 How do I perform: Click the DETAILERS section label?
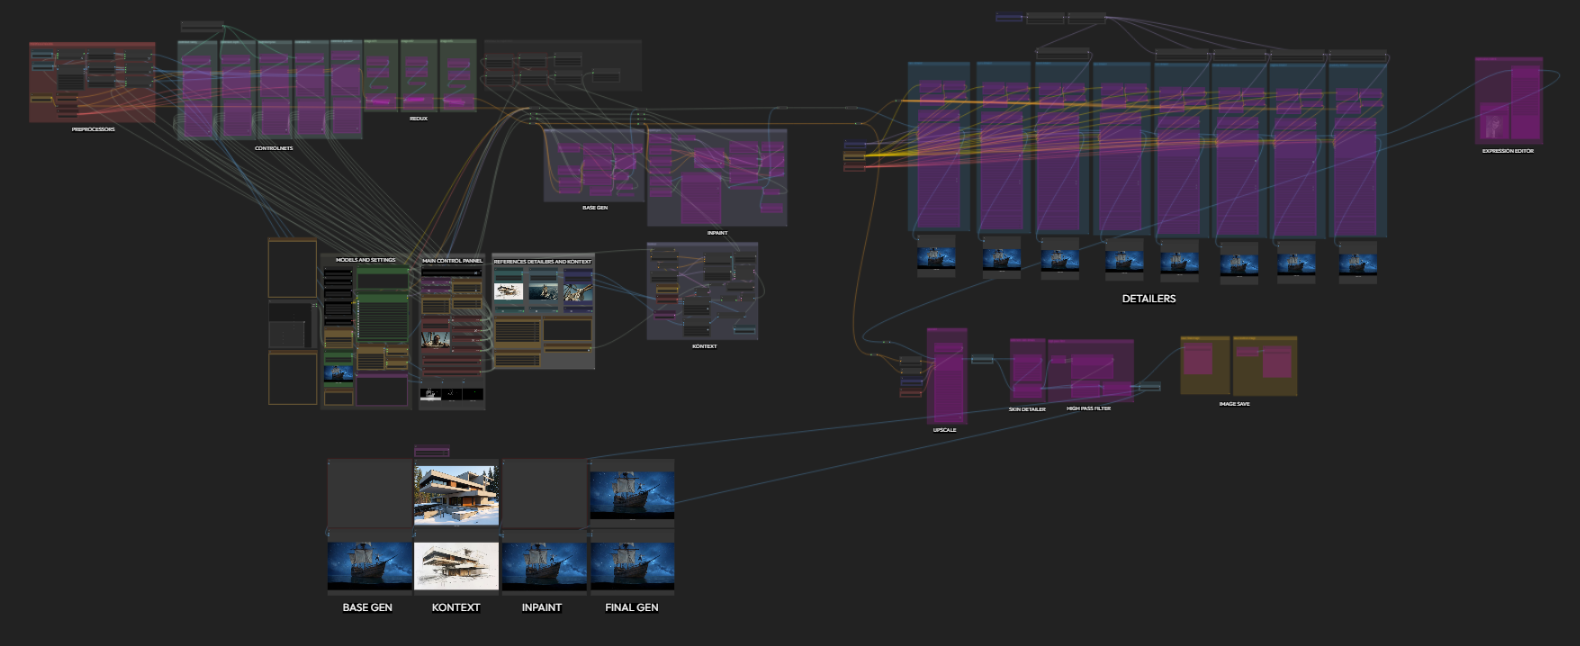[1148, 298]
